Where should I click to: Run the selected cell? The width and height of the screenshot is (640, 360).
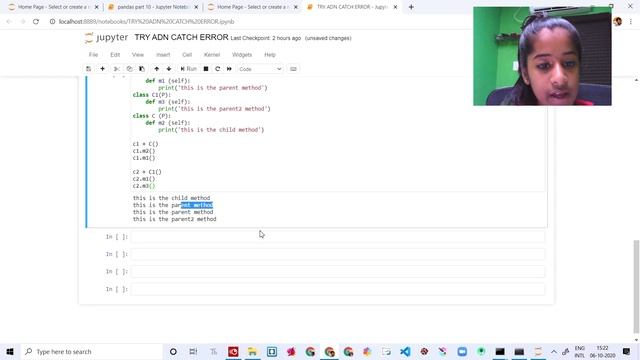click(189, 69)
